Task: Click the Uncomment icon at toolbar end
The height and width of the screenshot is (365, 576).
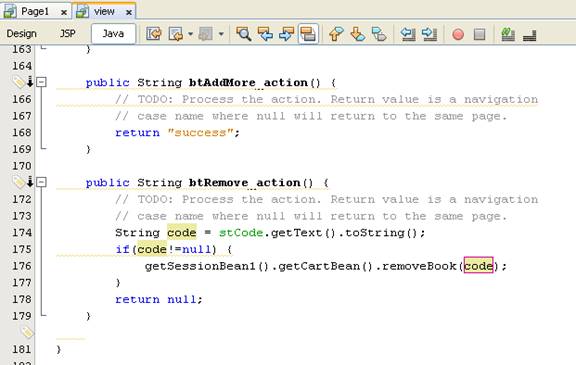Action: [529, 35]
